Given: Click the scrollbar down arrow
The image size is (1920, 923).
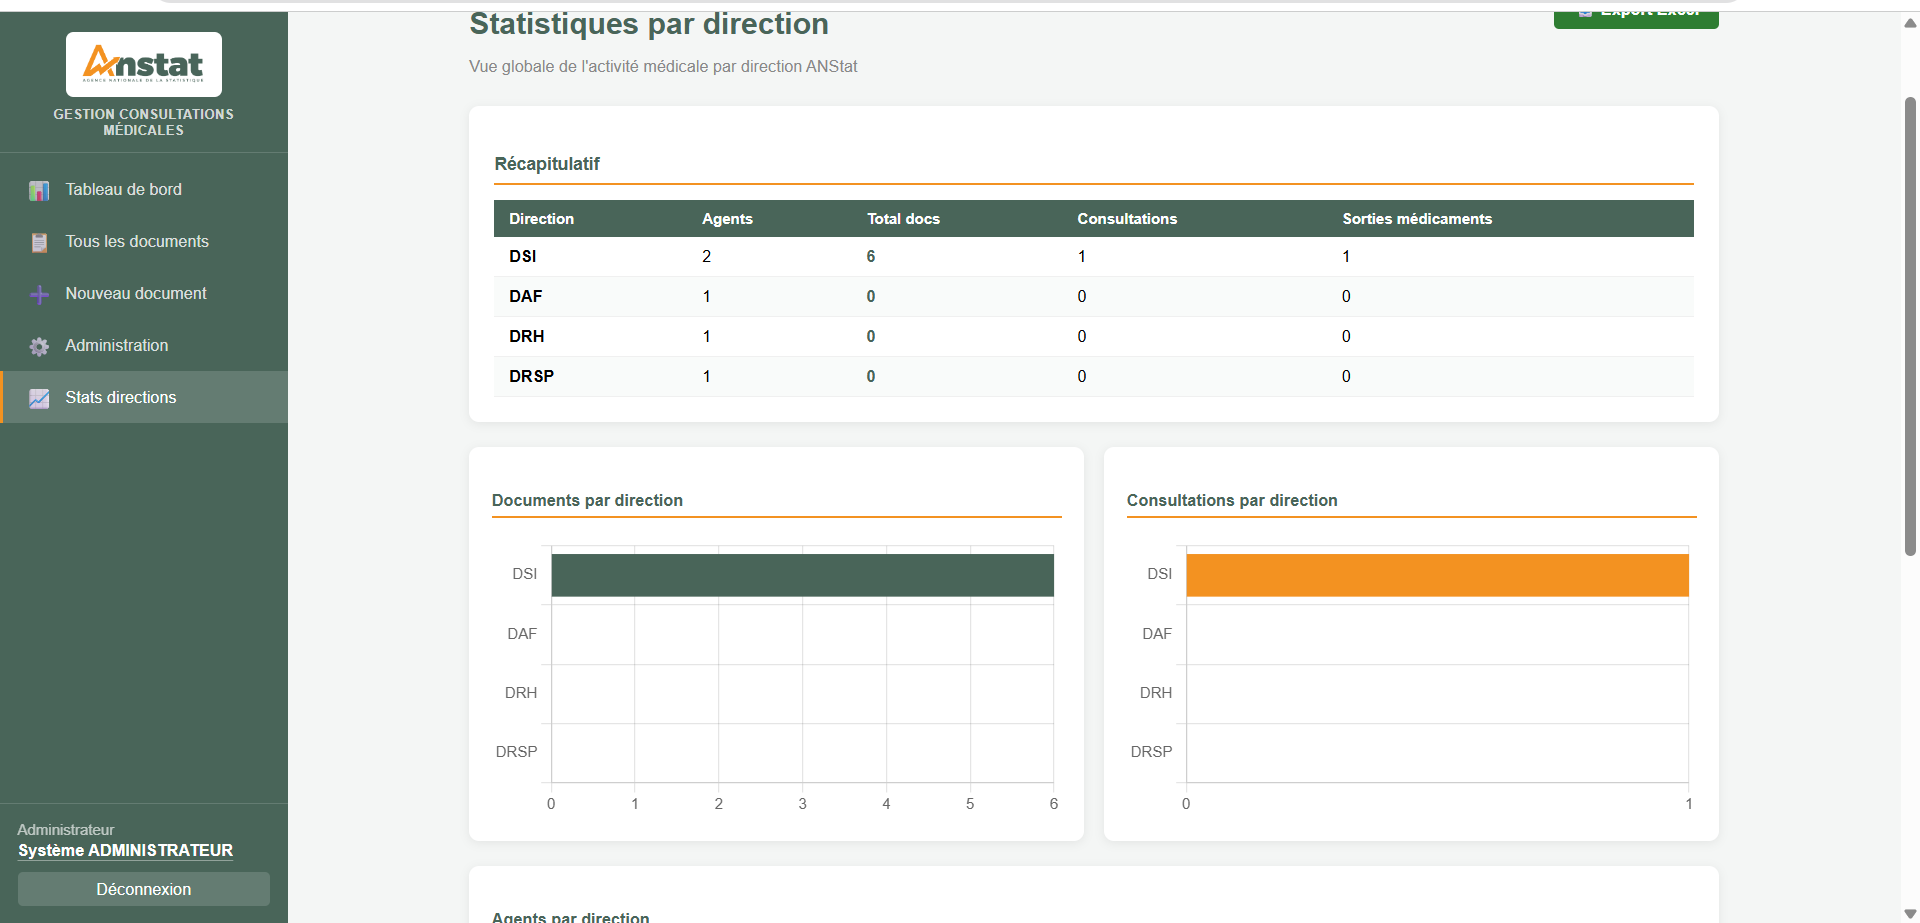Looking at the screenshot, I should pyautogui.click(x=1910, y=913).
